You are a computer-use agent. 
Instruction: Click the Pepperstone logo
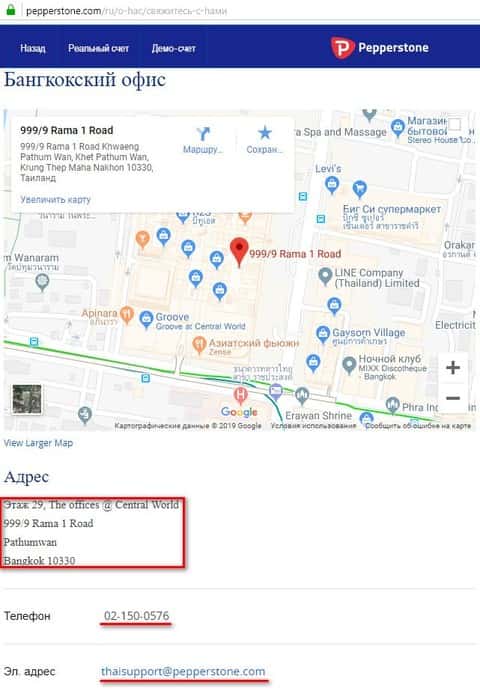(x=380, y=48)
